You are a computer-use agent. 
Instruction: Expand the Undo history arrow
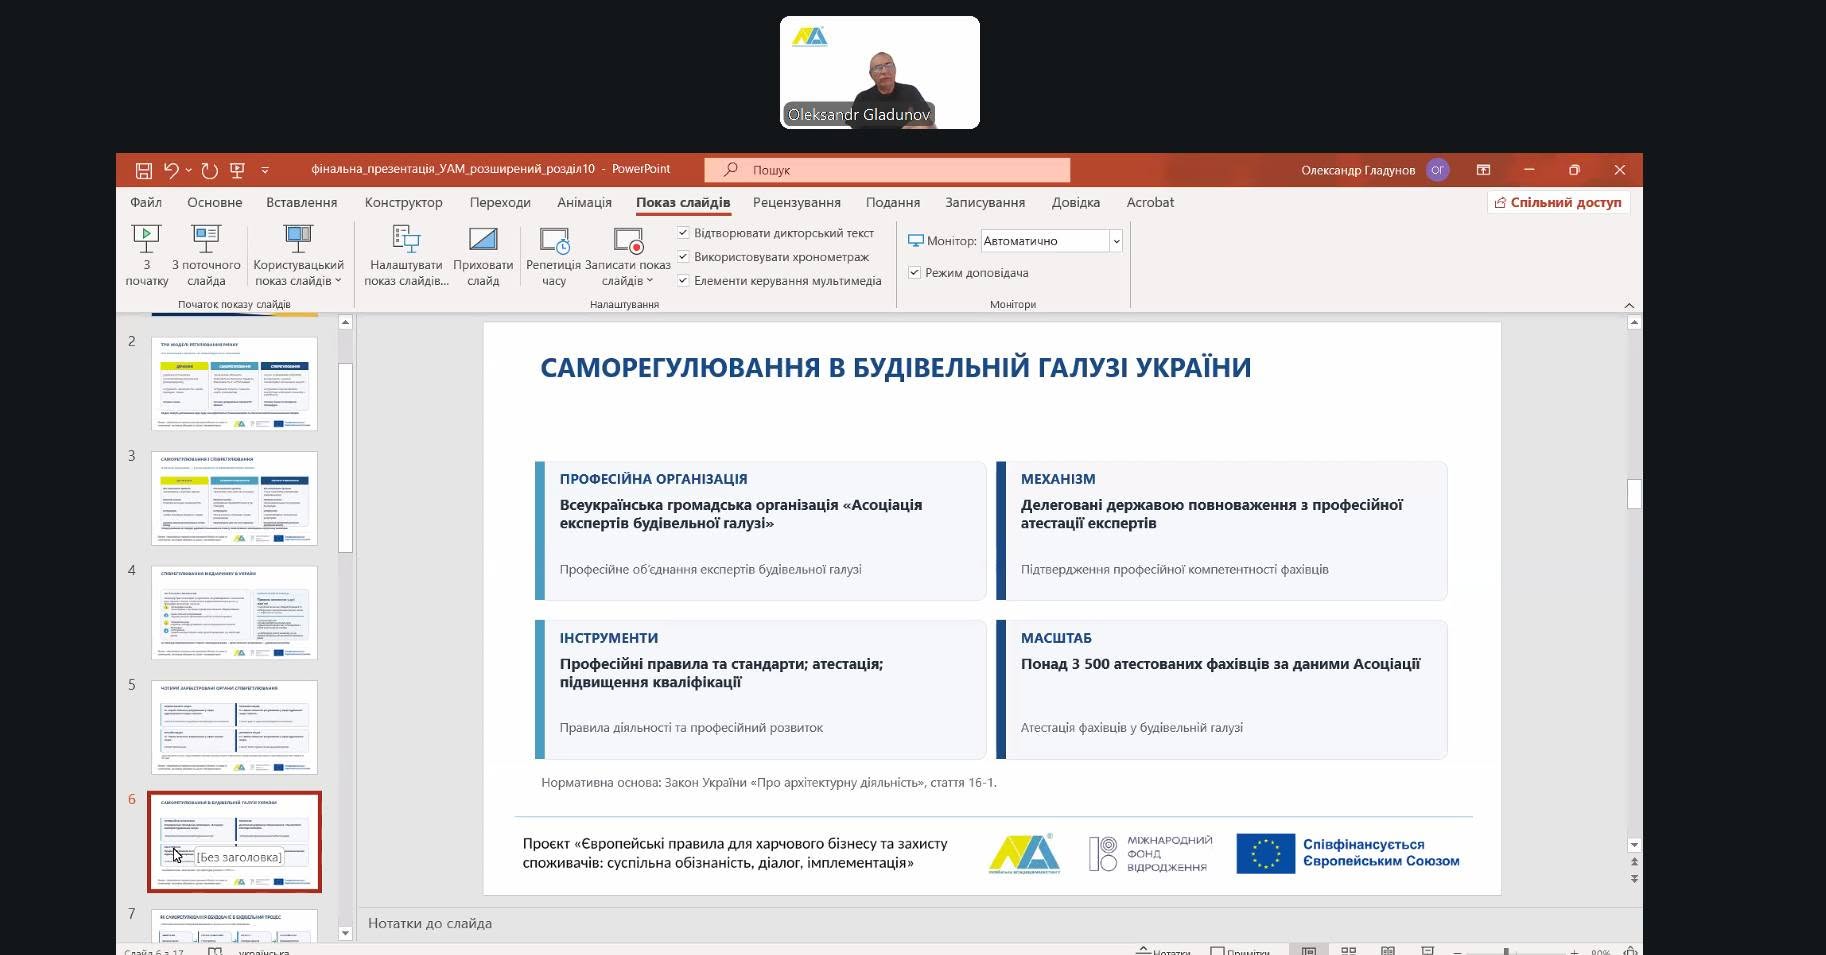188,170
